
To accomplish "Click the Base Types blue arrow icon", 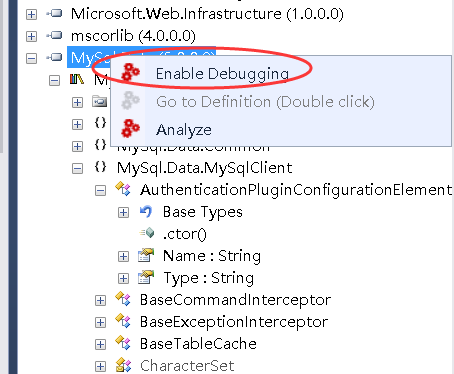I will click(146, 212).
